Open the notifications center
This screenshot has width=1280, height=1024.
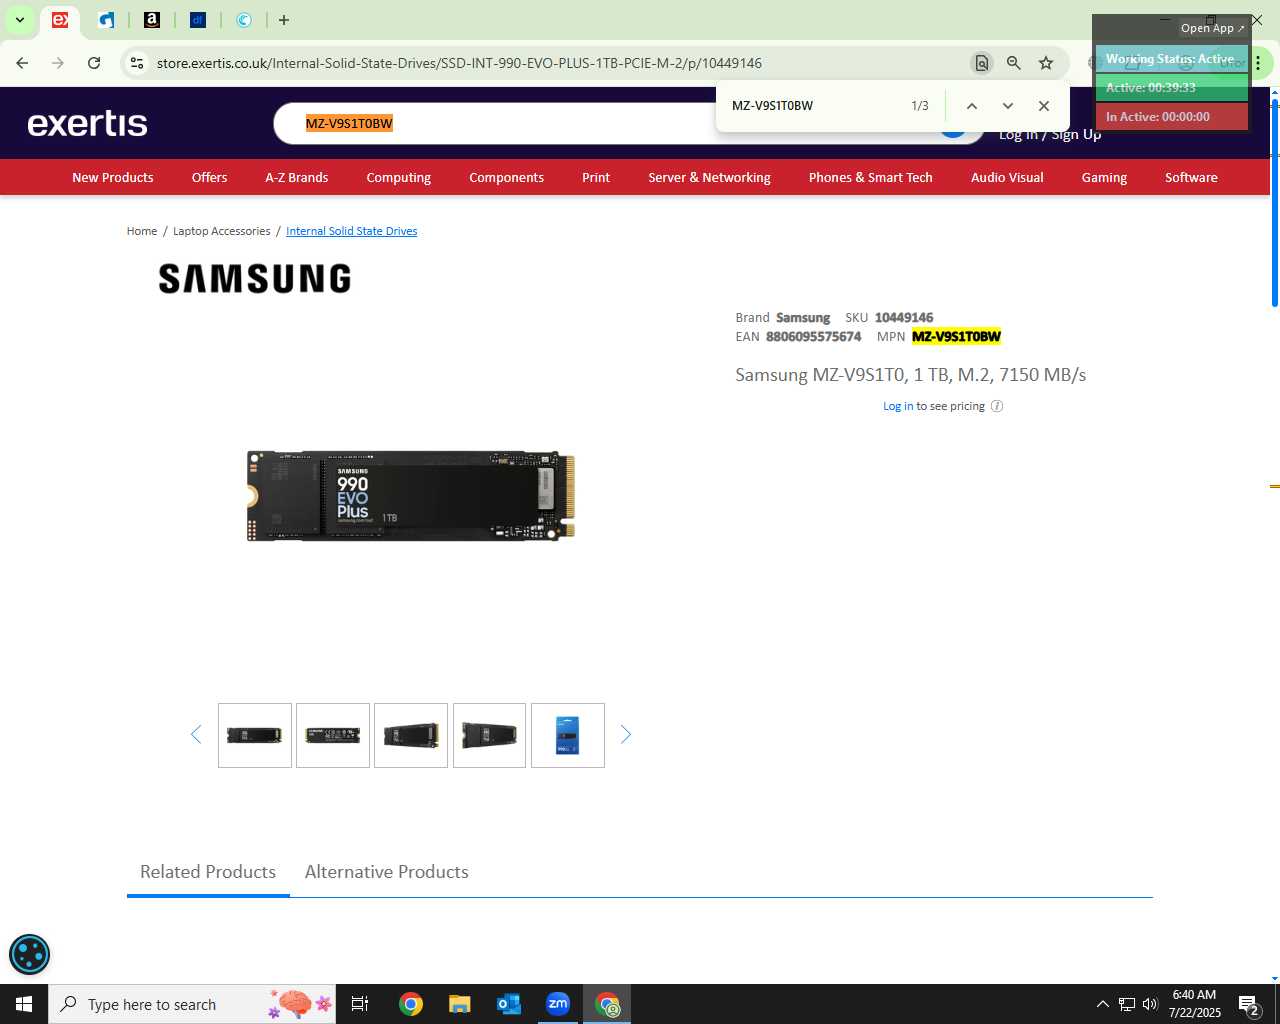tap(1249, 1004)
